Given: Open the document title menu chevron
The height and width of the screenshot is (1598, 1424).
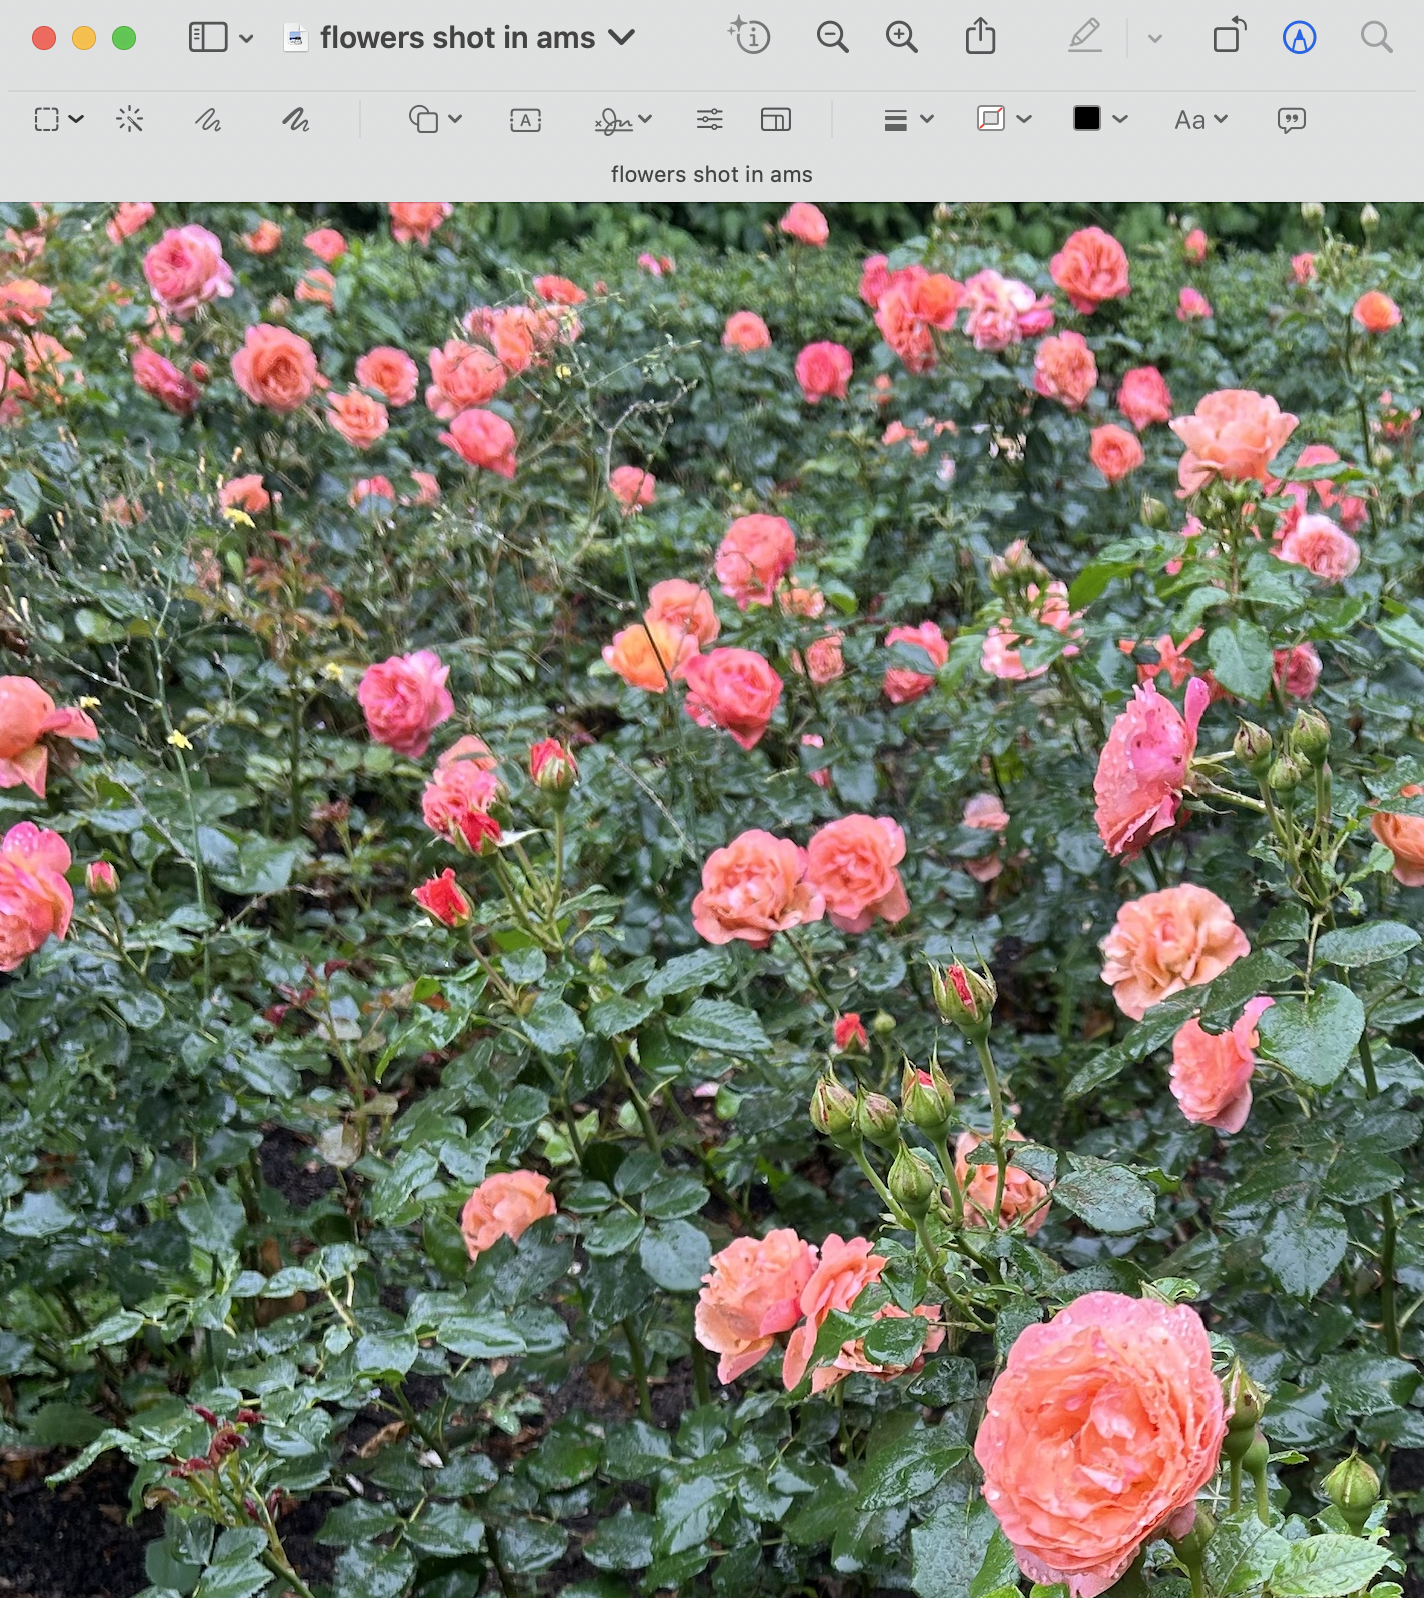Looking at the screenshot, I should (x=622, y=37).
